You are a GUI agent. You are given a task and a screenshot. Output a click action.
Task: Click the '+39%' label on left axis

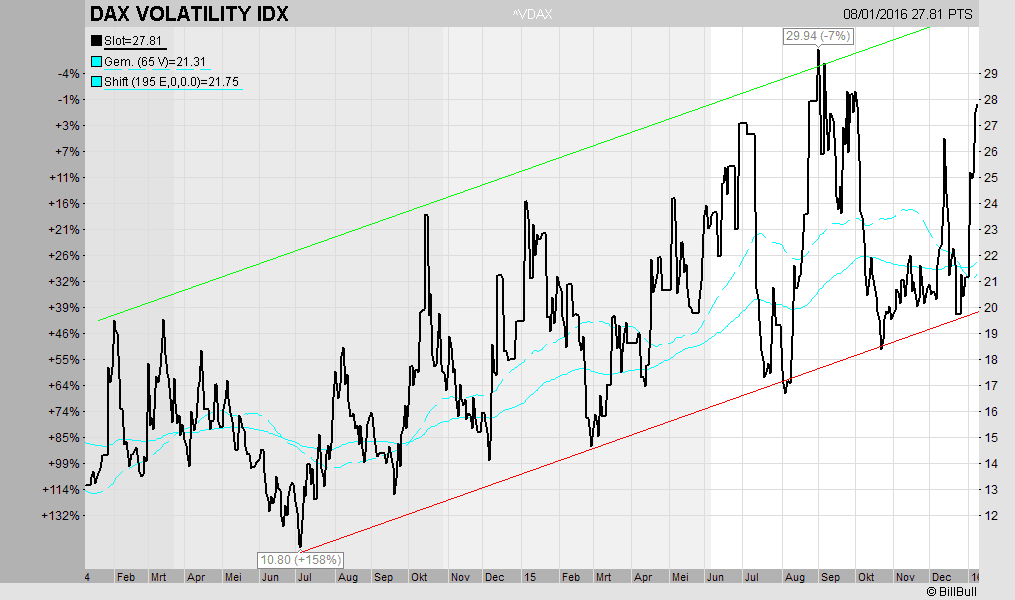(x=65, y=307)
